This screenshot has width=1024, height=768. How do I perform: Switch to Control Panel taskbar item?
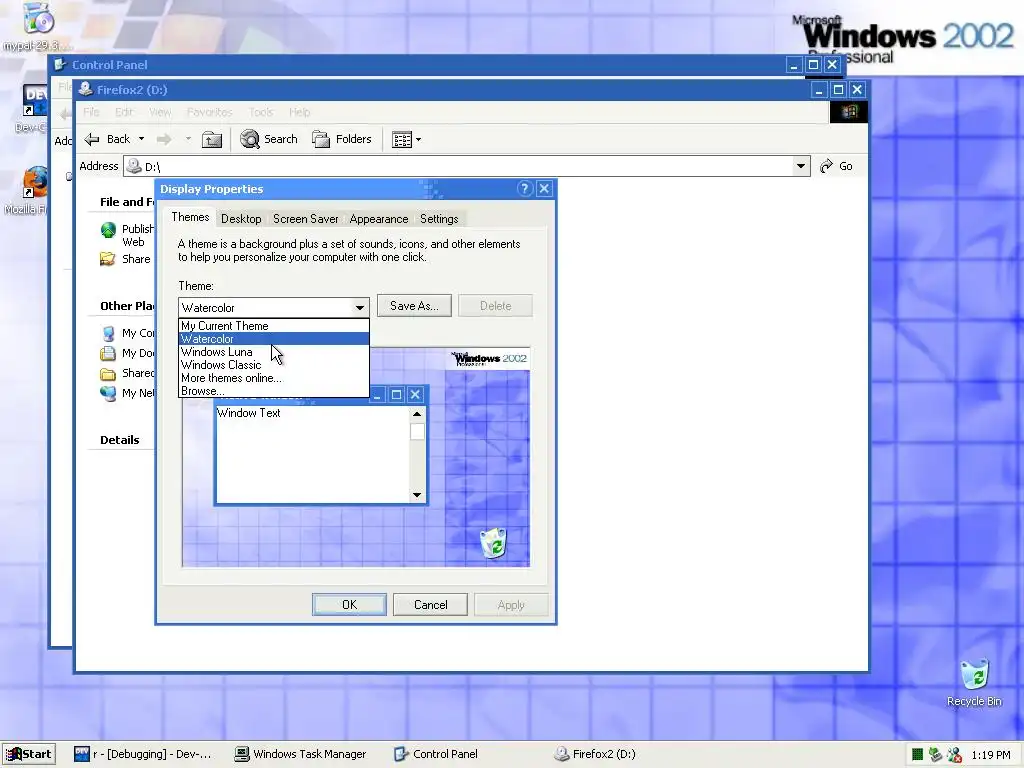point(436,754)
